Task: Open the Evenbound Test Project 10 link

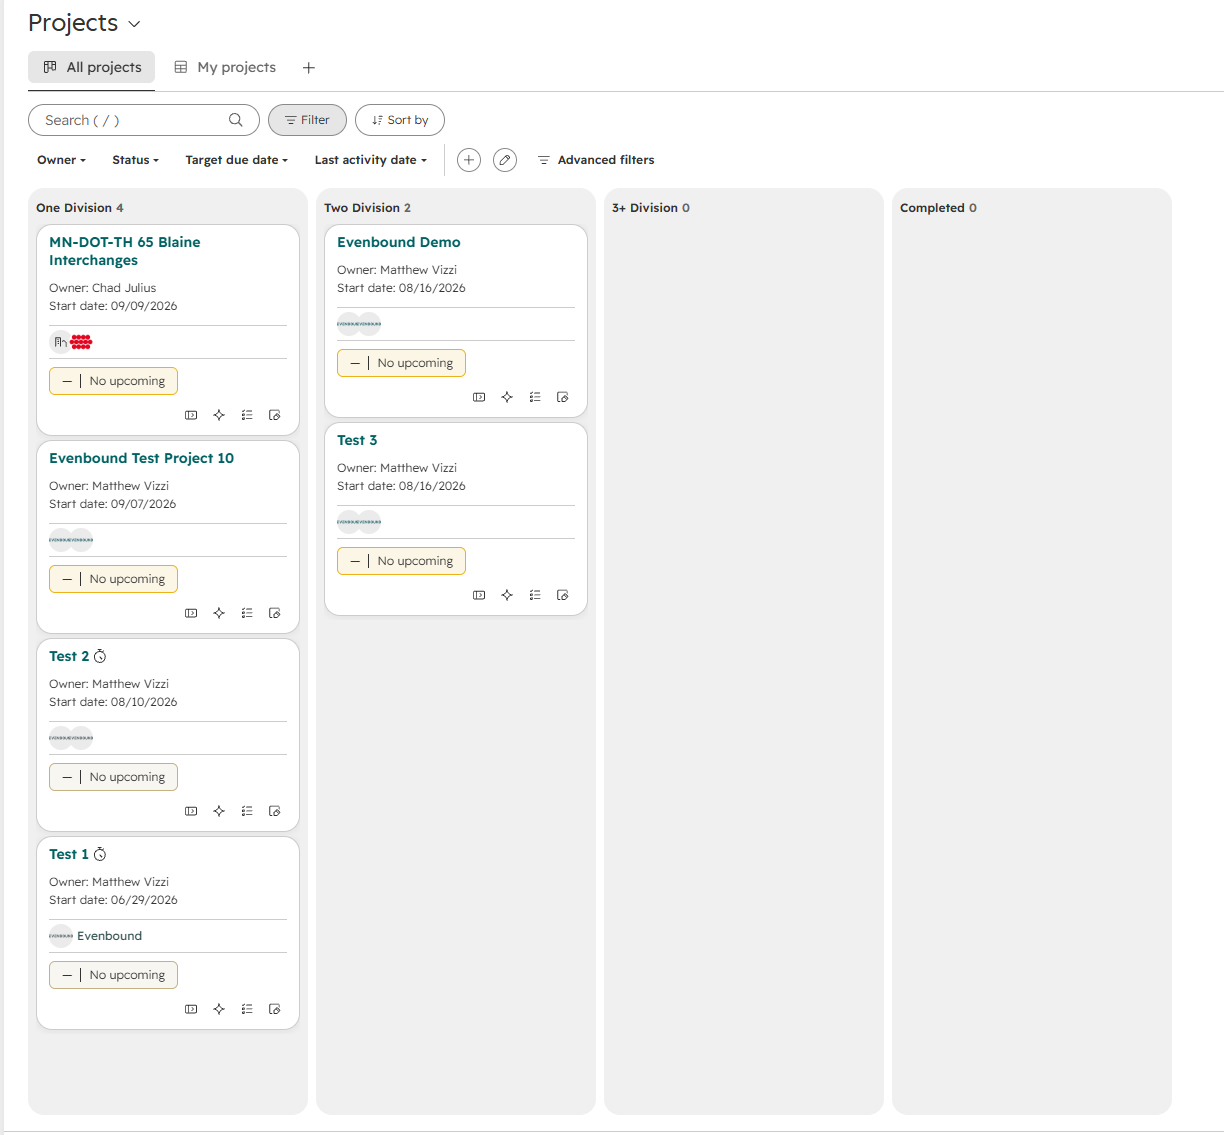Action: pos(142,458)
